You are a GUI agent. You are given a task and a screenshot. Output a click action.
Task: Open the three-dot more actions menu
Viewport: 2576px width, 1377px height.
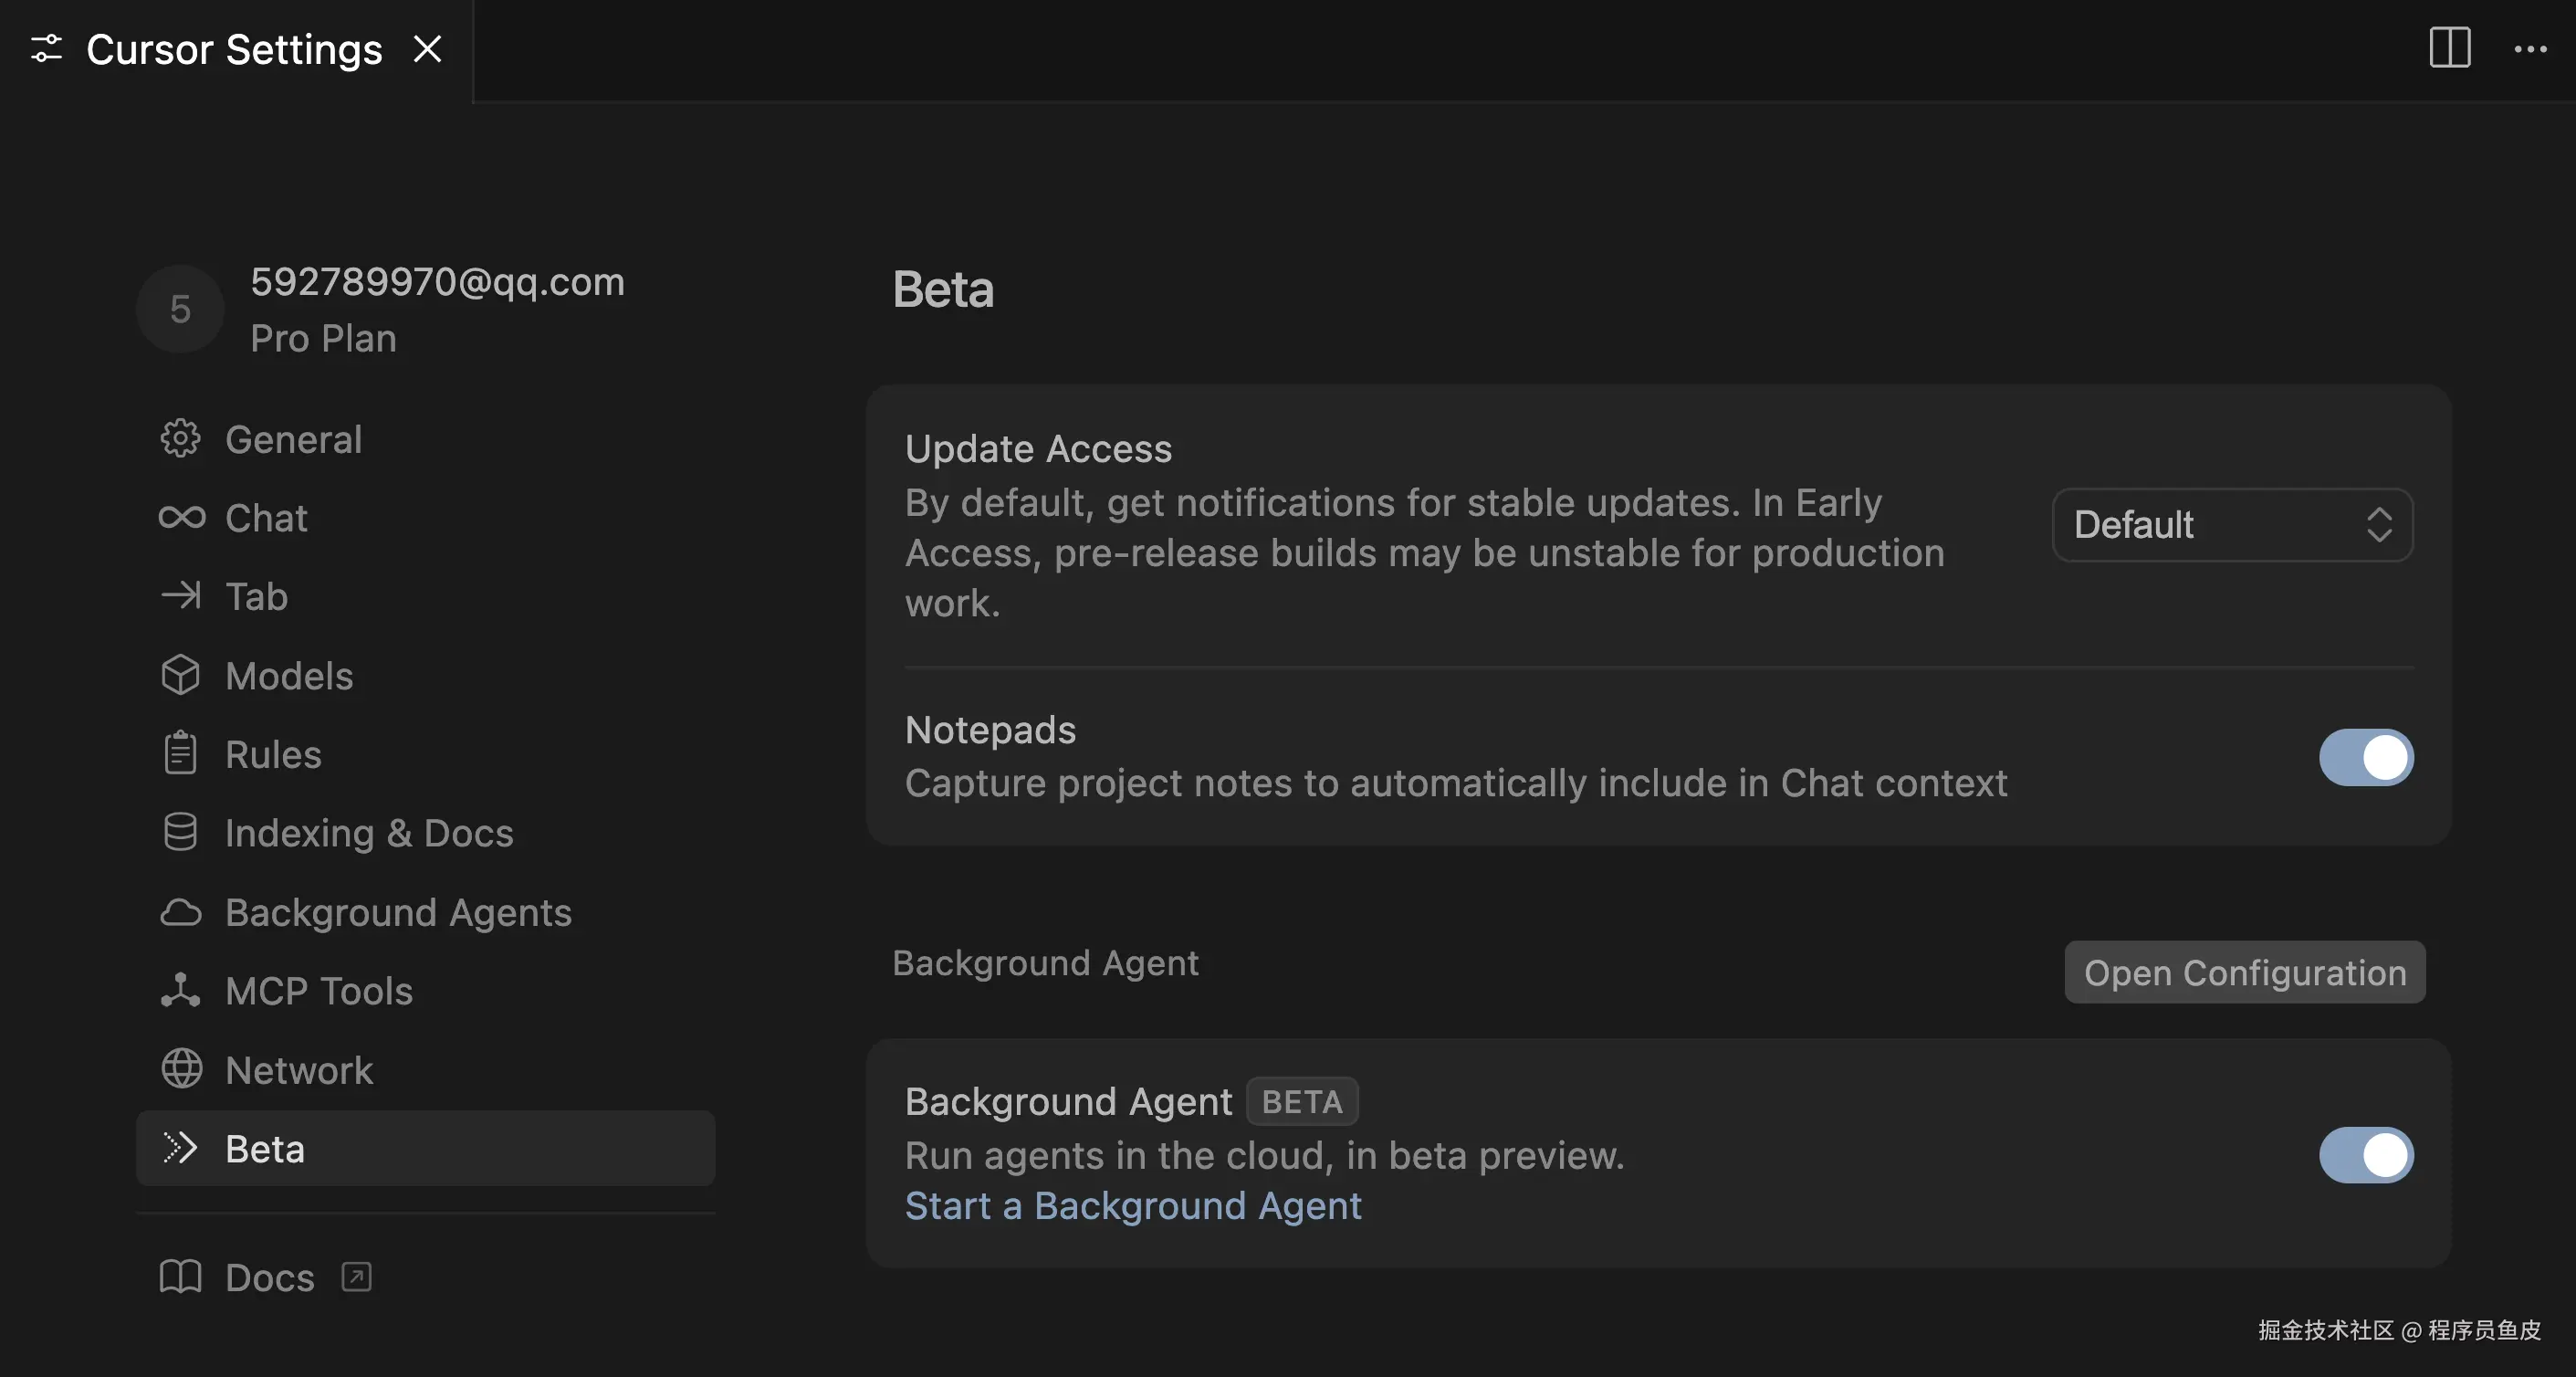tap(2530, 49)
